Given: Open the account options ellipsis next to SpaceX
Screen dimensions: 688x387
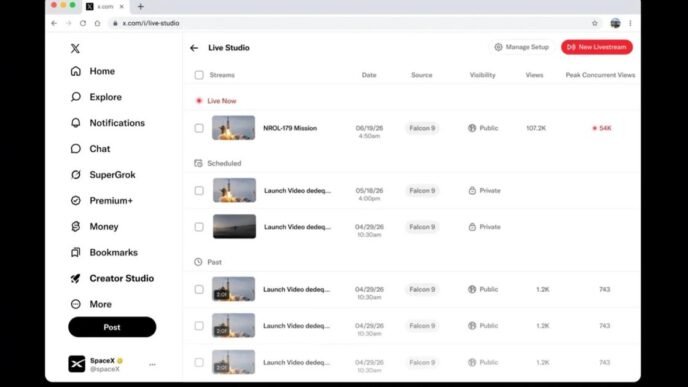Looking at the screenshot, I should point(152,364).
